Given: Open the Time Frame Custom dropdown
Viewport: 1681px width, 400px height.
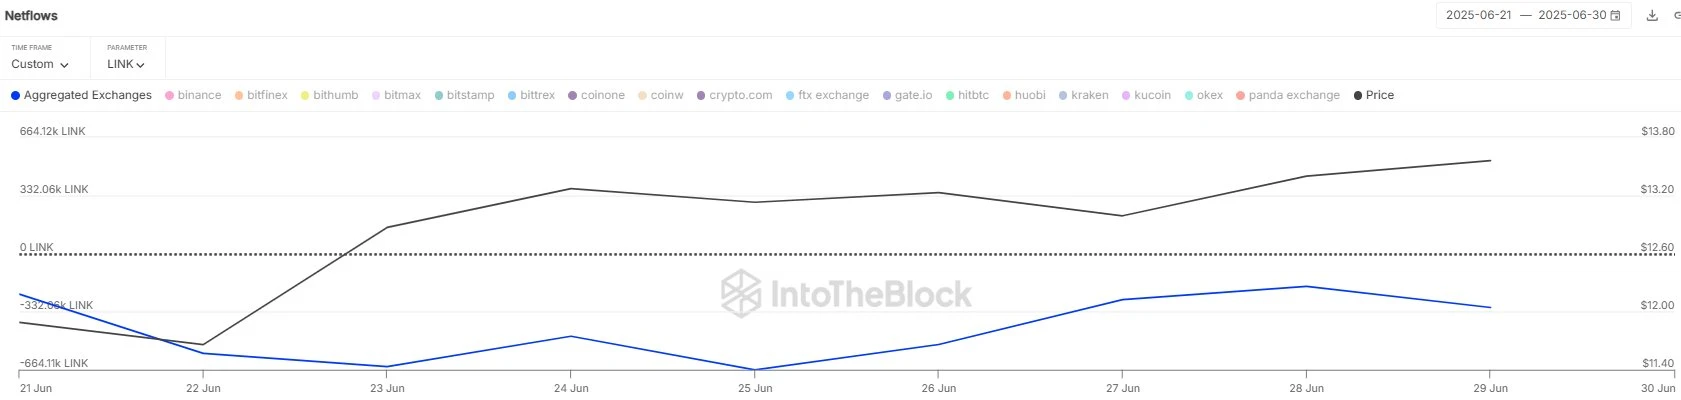Looking at the screenshot, I should pyautogui.click(x=40, y=64).
